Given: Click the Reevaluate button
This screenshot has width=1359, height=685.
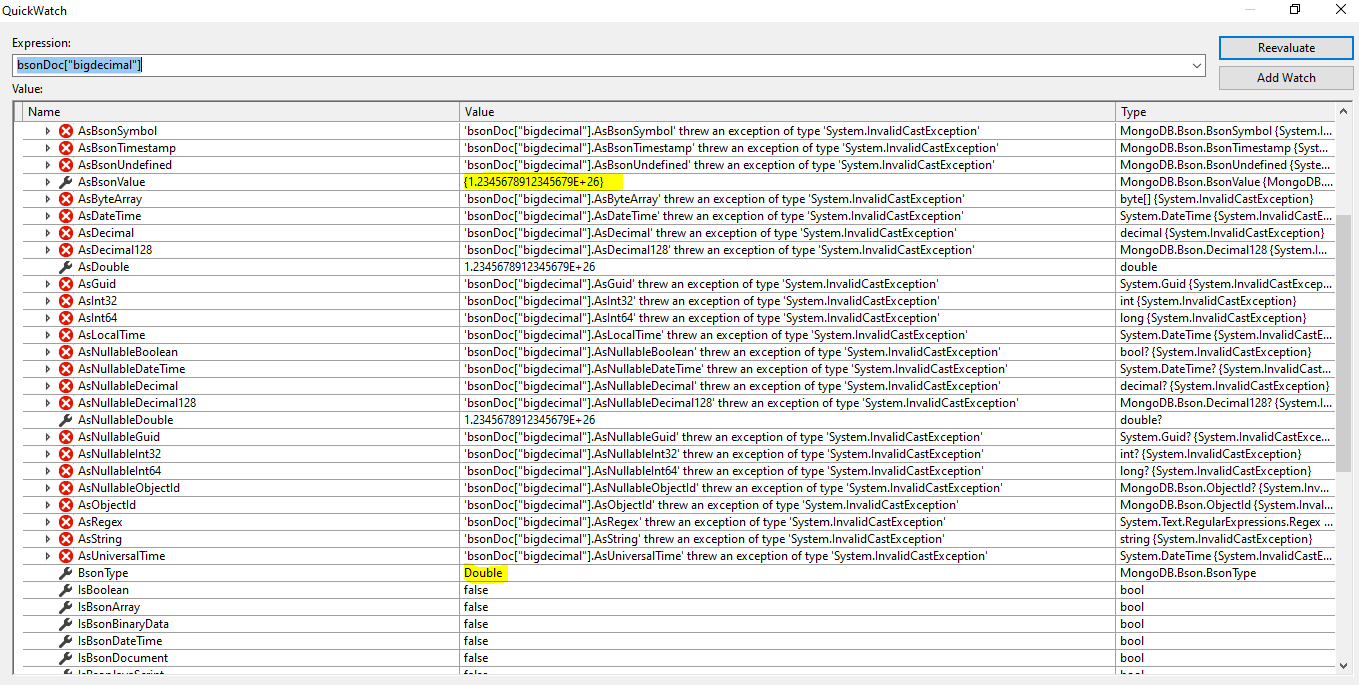Looking at the screenshot, I should point(1286,48).
